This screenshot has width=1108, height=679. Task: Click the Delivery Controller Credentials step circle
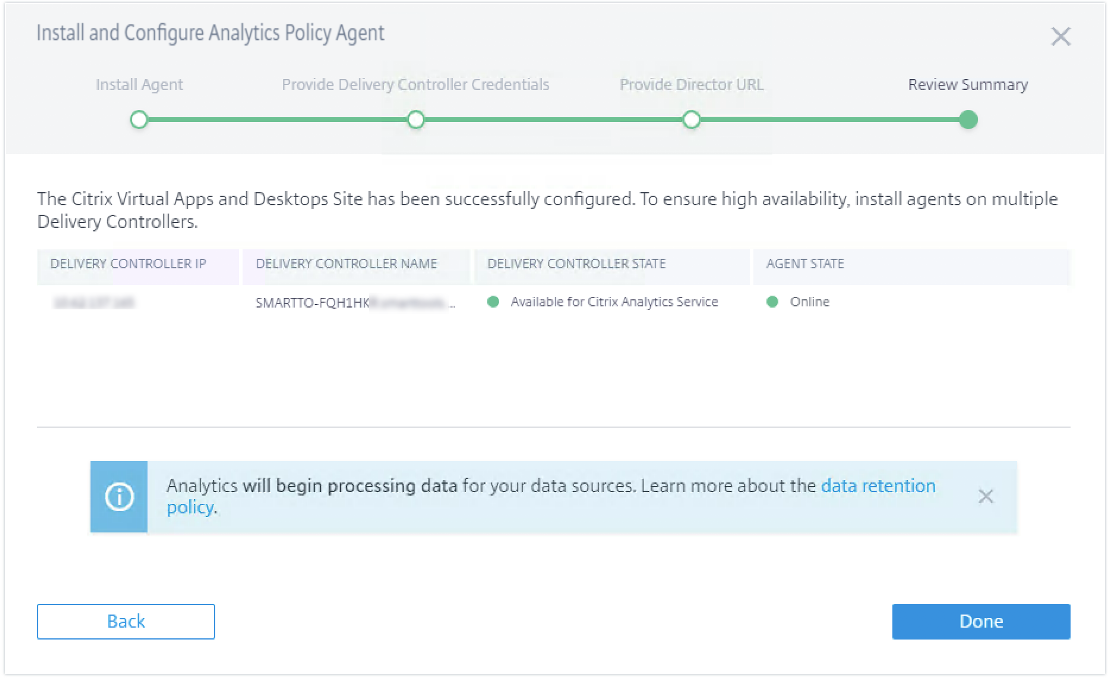416,120
